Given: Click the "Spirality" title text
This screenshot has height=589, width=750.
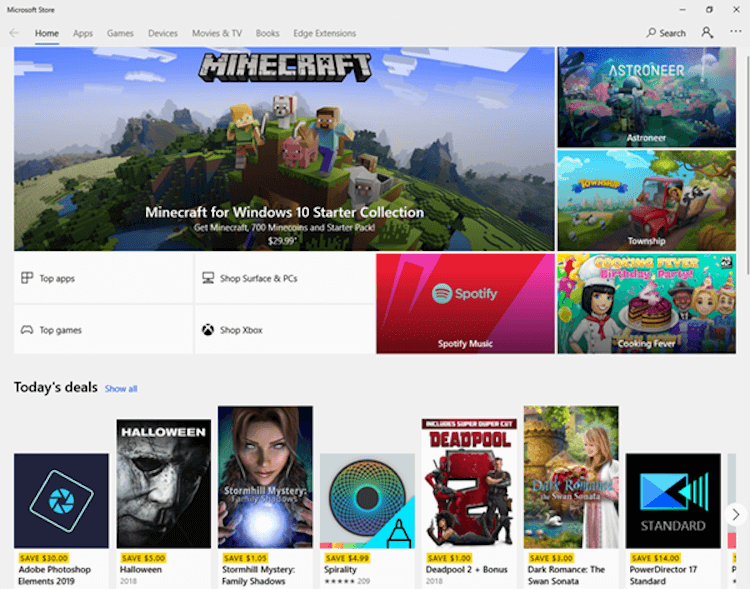Looking at the screenshot, I should pos(340,569).
